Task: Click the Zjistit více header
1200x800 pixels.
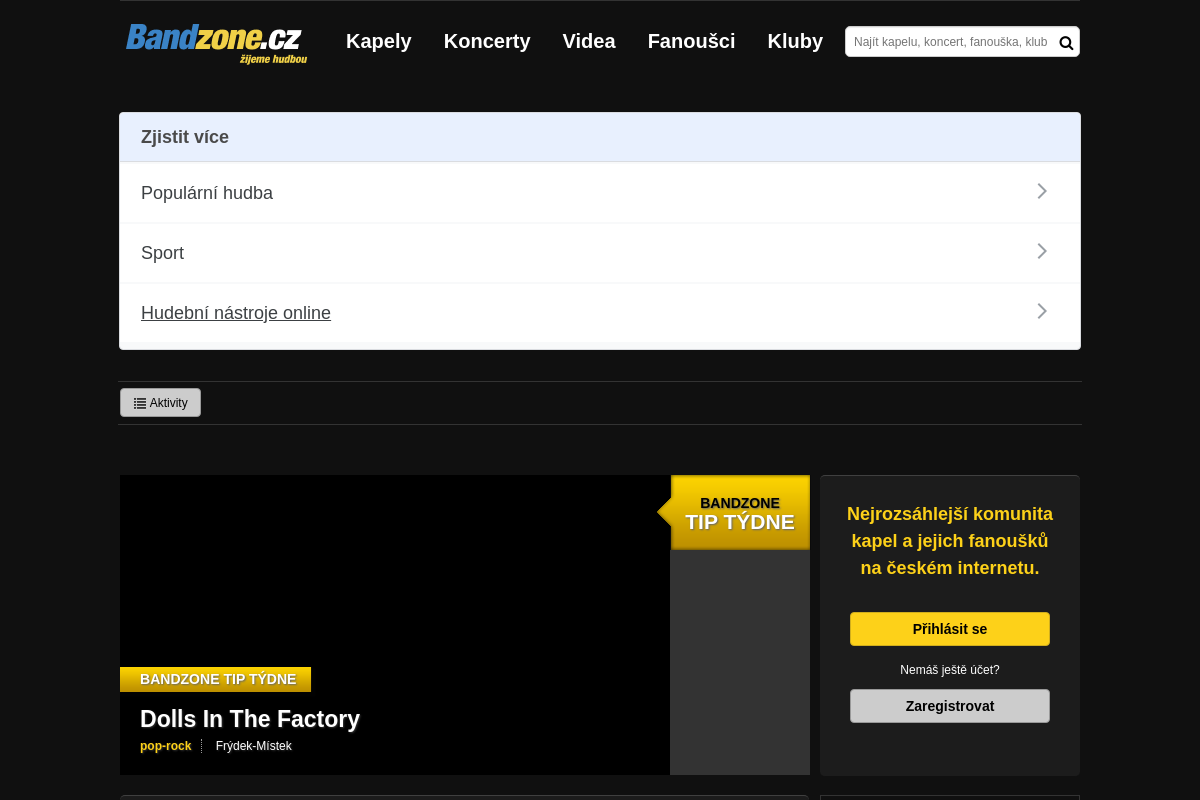Action: pyautogui.click(x=600, y=137)
